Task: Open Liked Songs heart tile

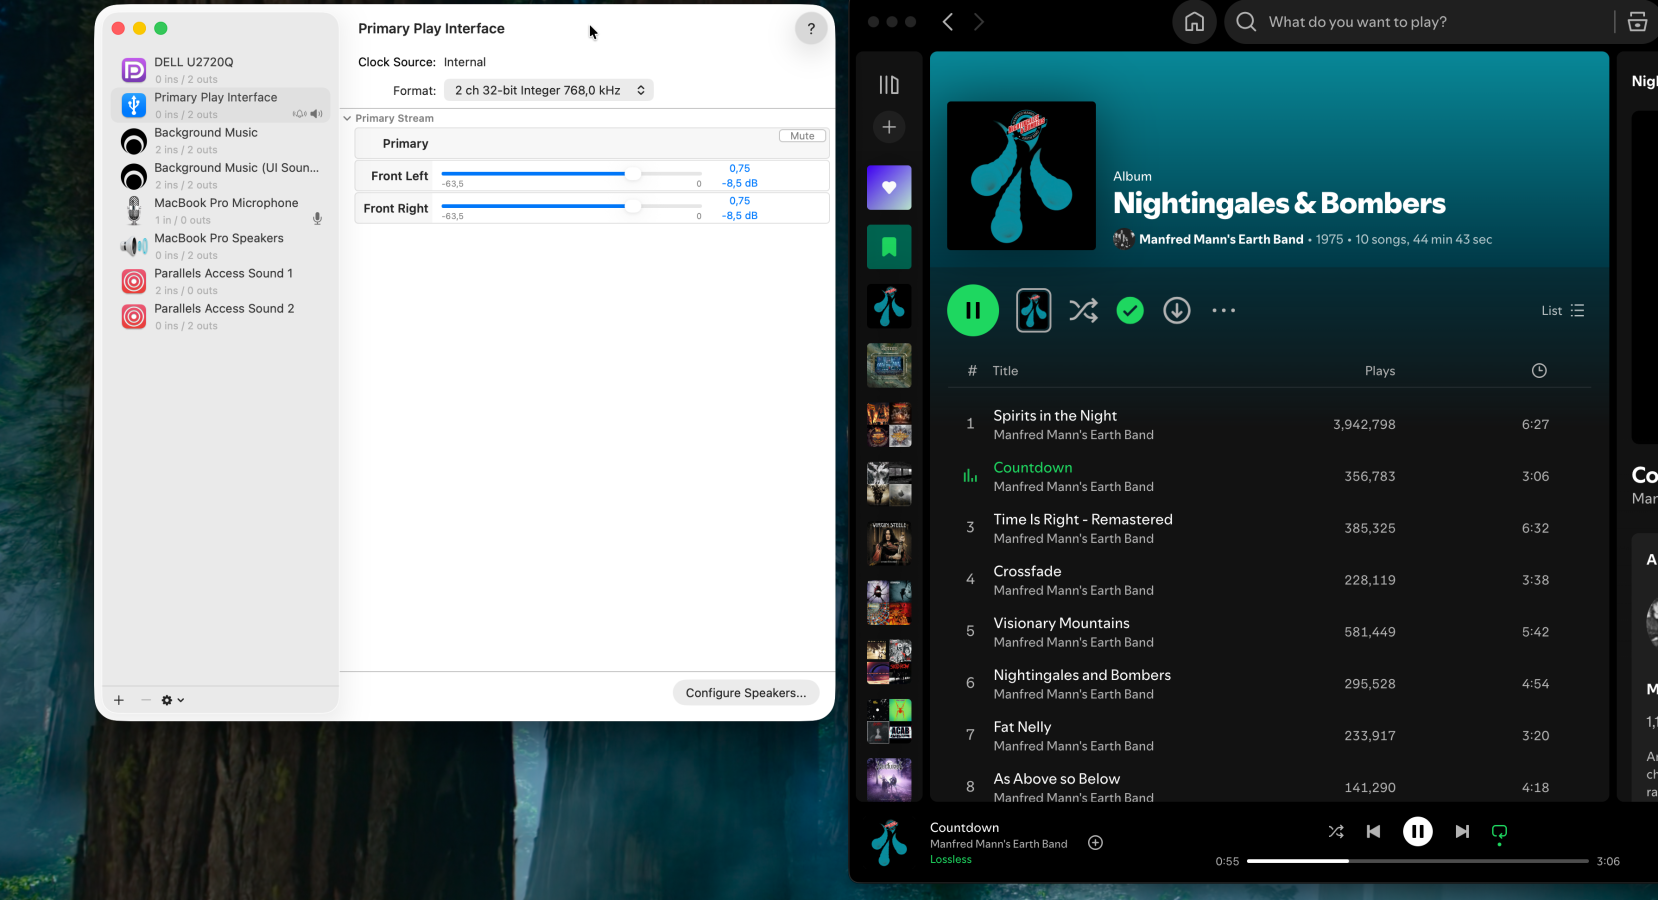Action: pyautogui.click(x=889, y=188)
